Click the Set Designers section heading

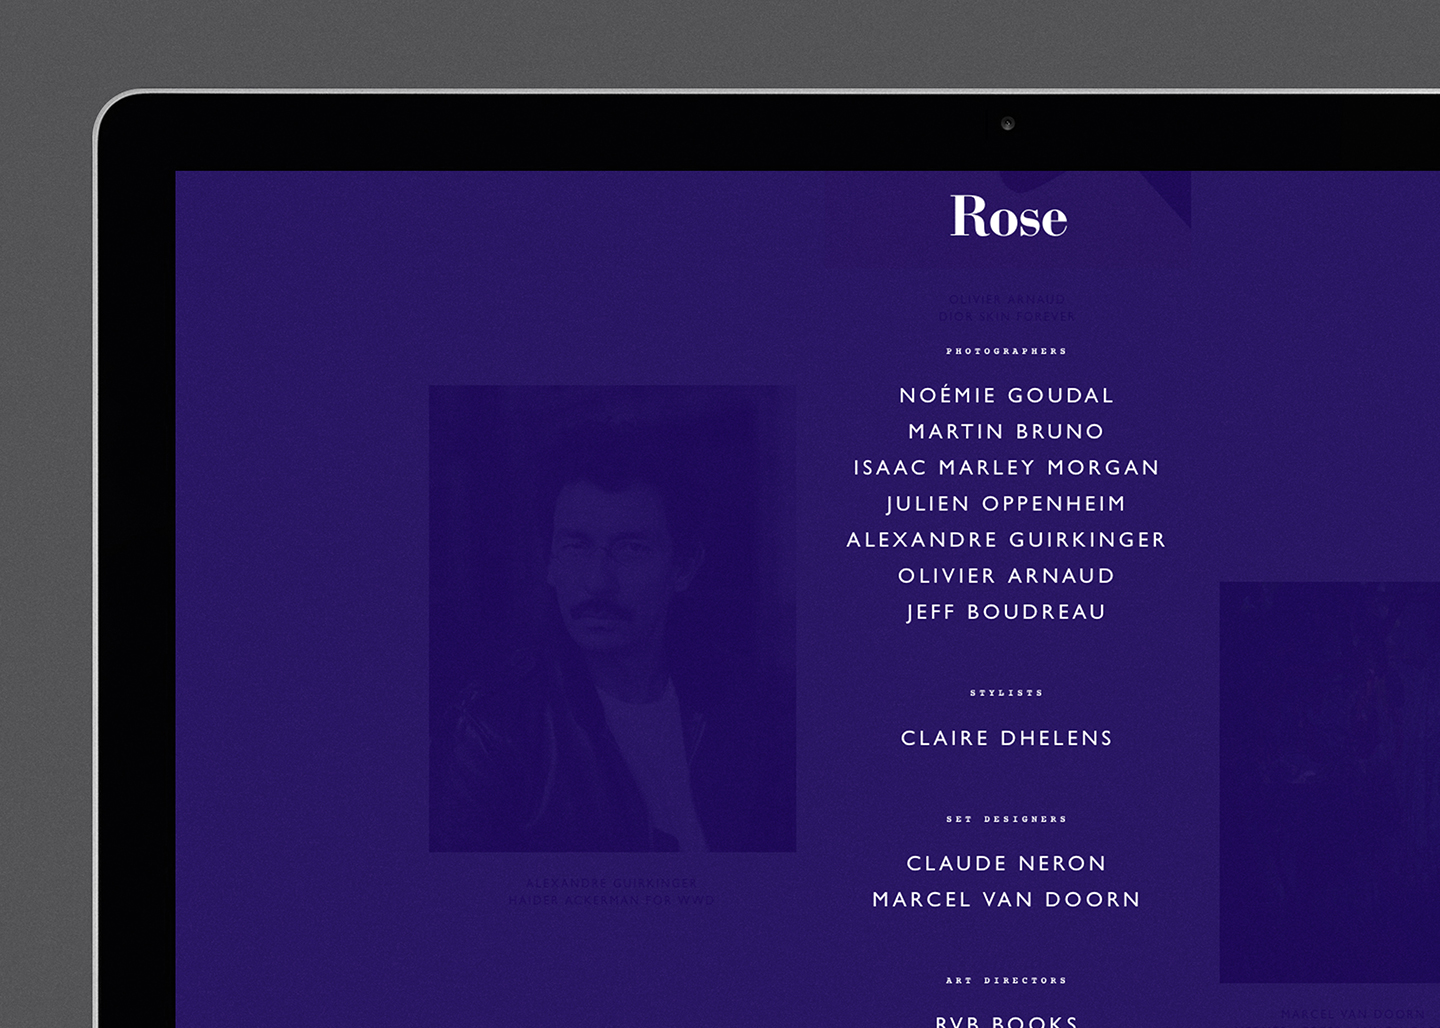(1006, 819)
